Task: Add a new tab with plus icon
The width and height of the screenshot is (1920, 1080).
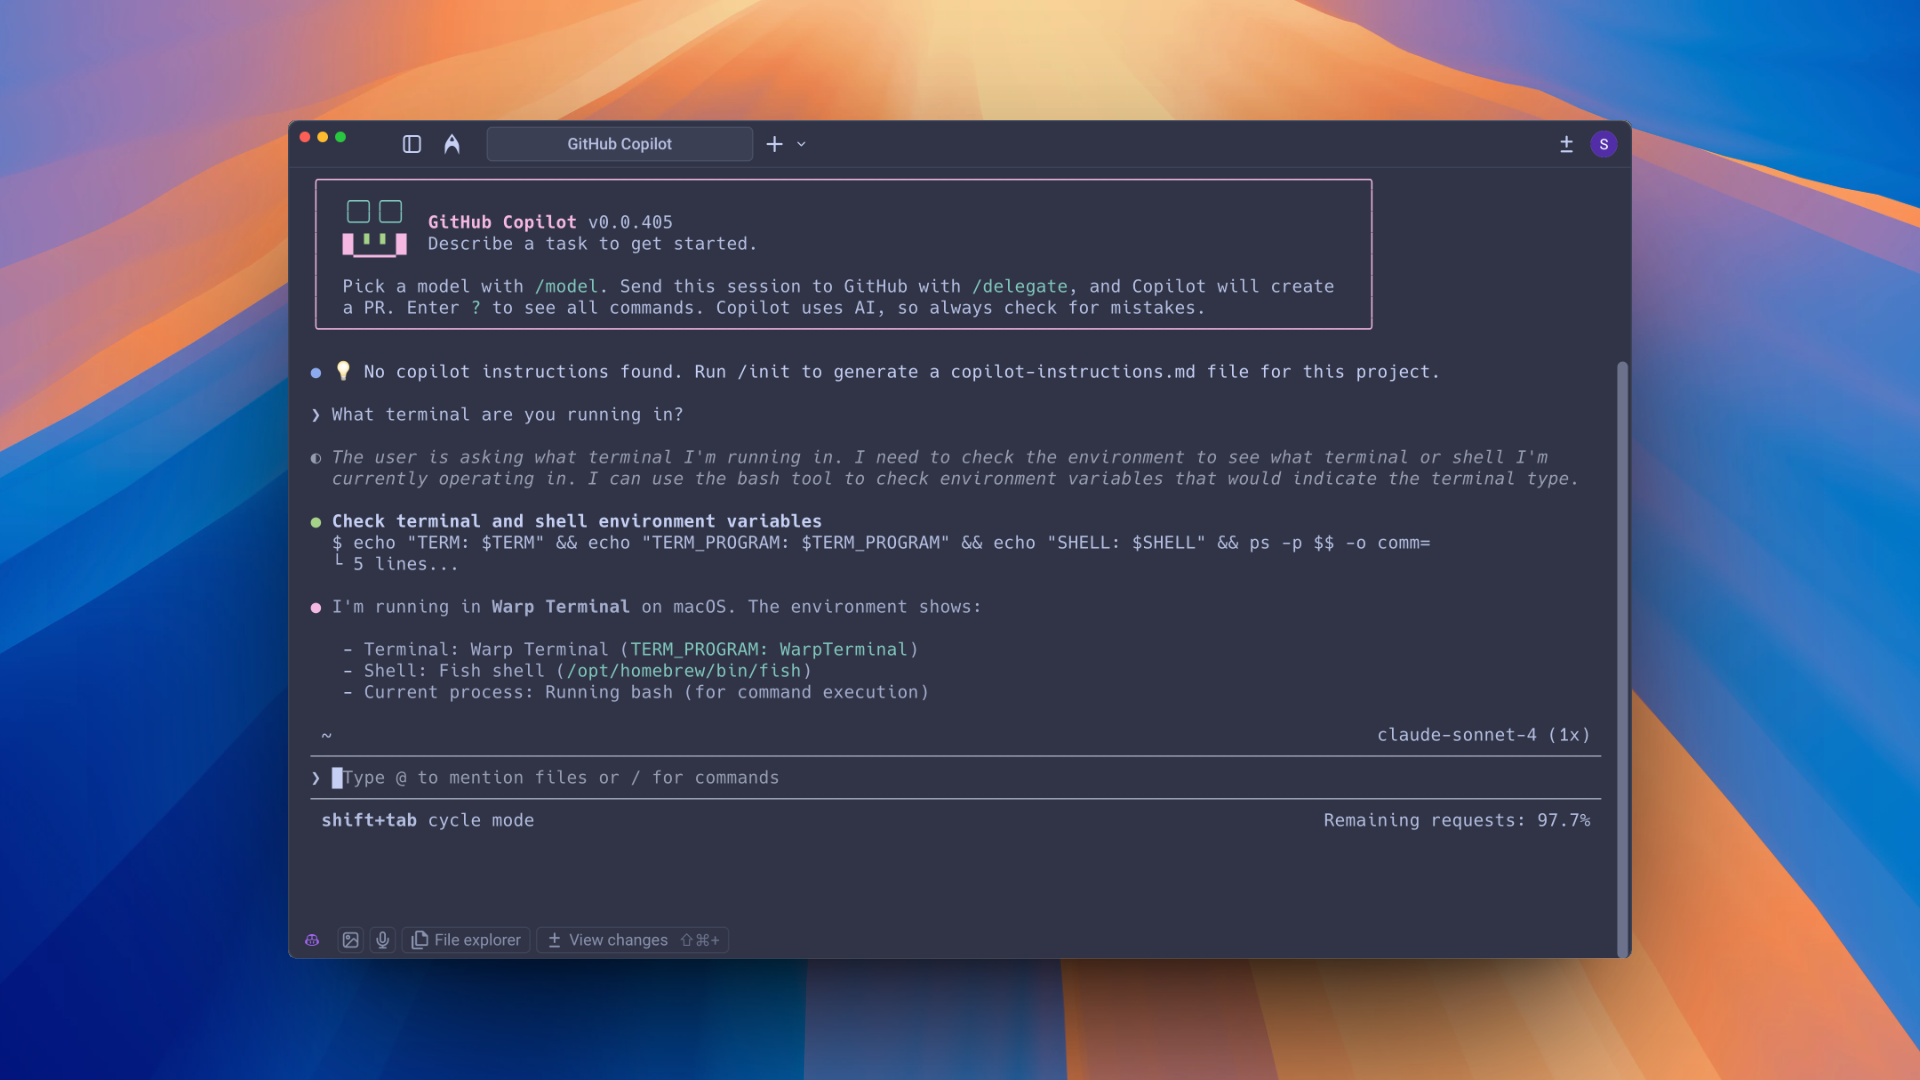Action: click(x=774, y=144)
